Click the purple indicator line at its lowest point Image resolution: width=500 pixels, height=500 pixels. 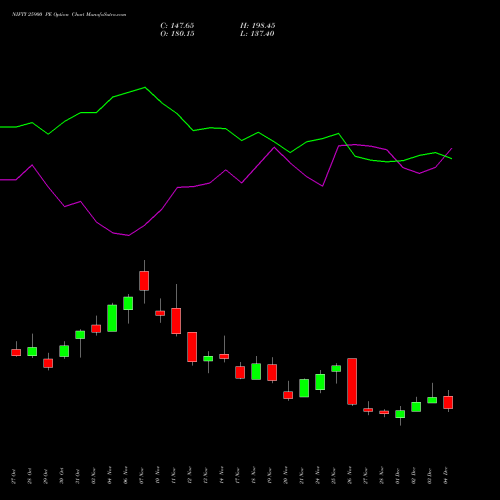(x=129, y=235)
